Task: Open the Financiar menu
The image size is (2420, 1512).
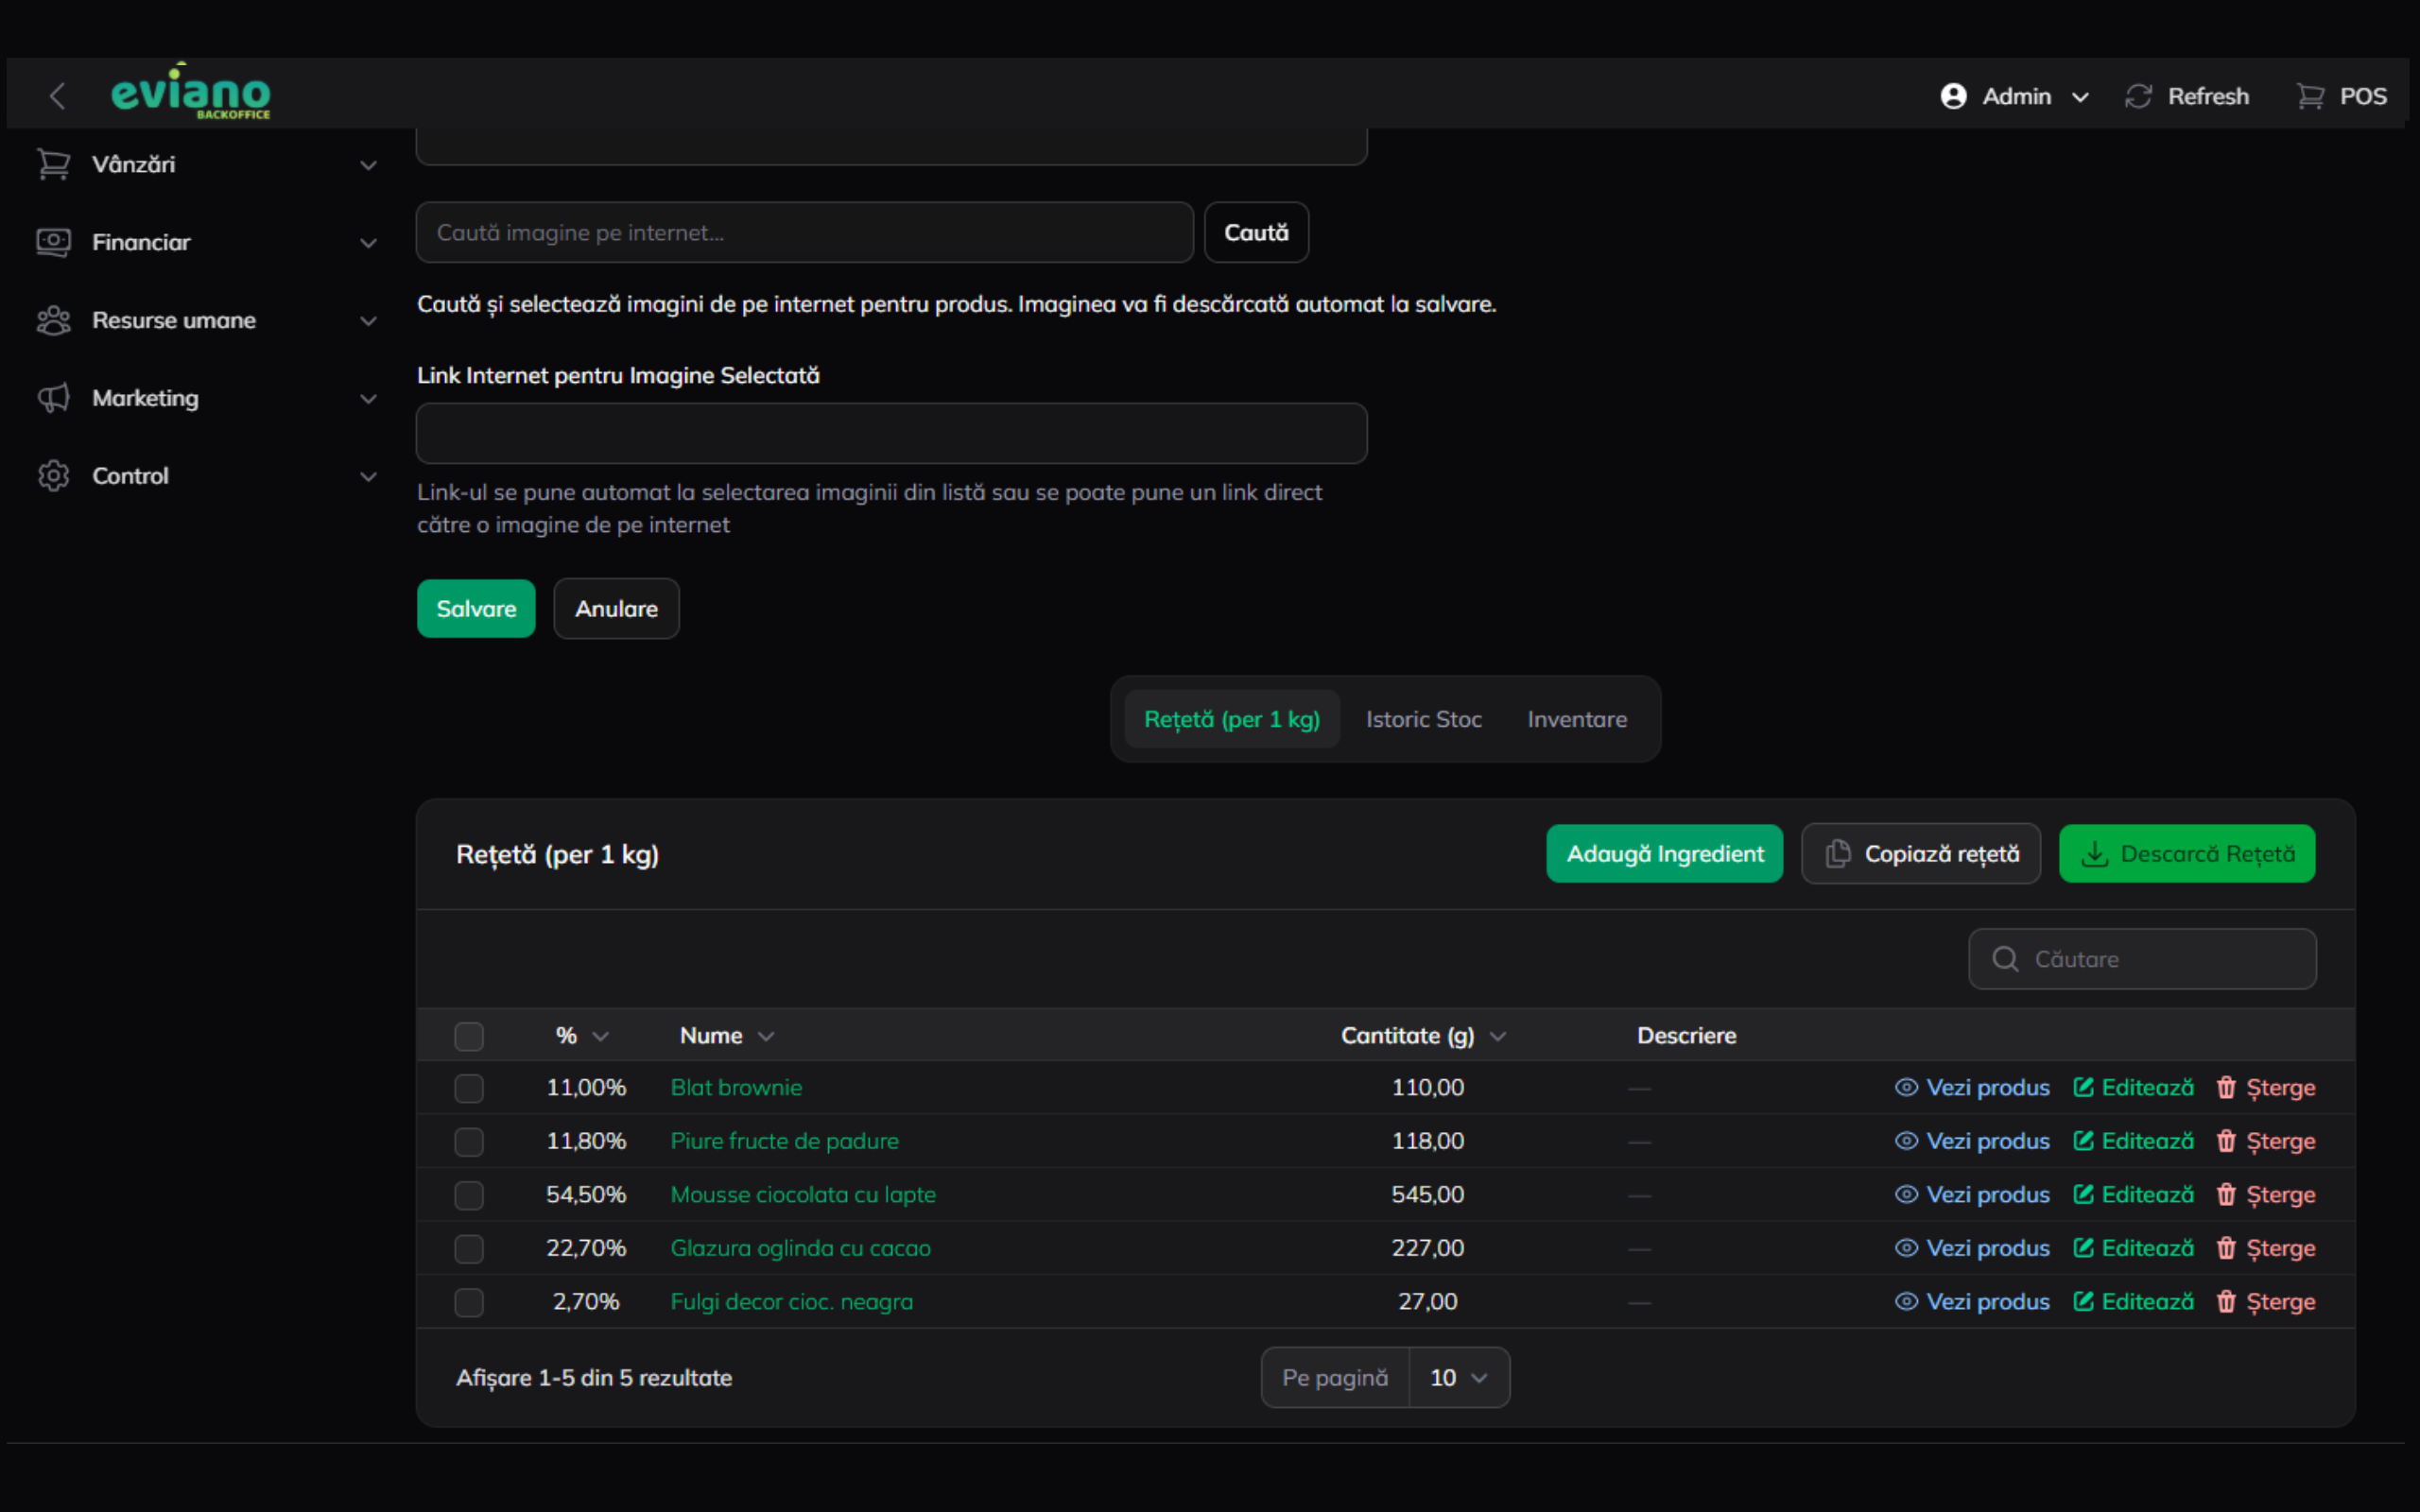Action: pos(207,242)
